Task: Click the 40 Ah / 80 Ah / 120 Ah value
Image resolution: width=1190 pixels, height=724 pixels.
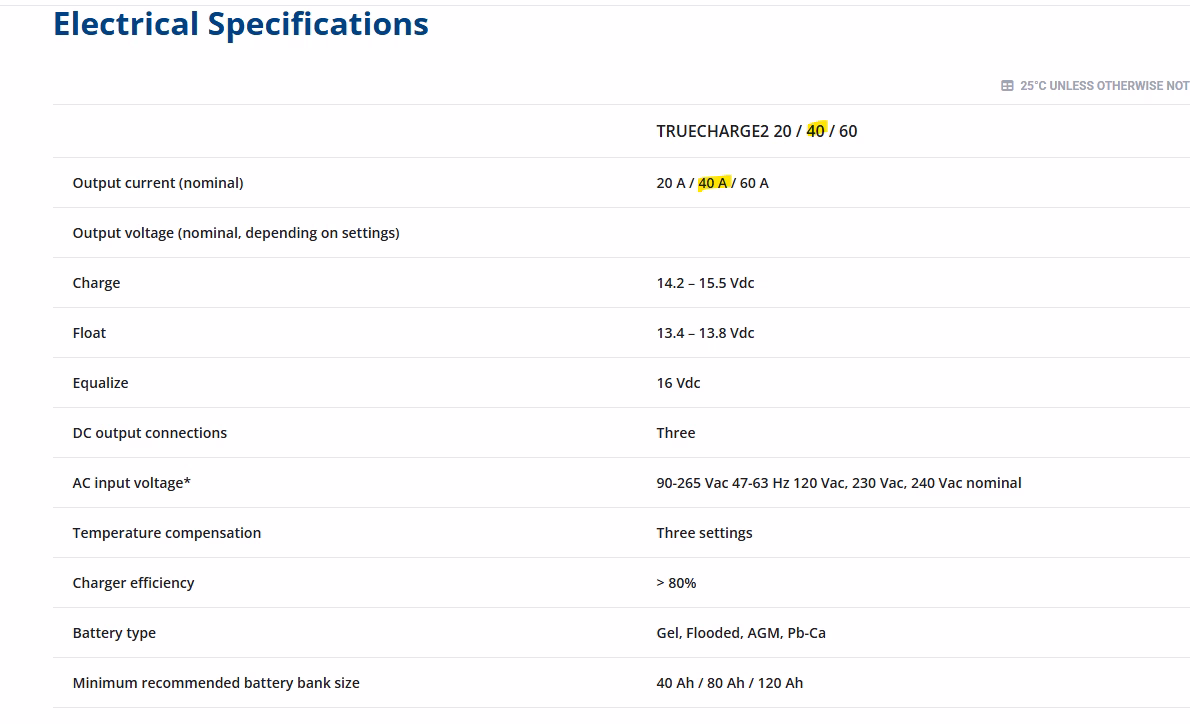Action: [x=729, y=683]
